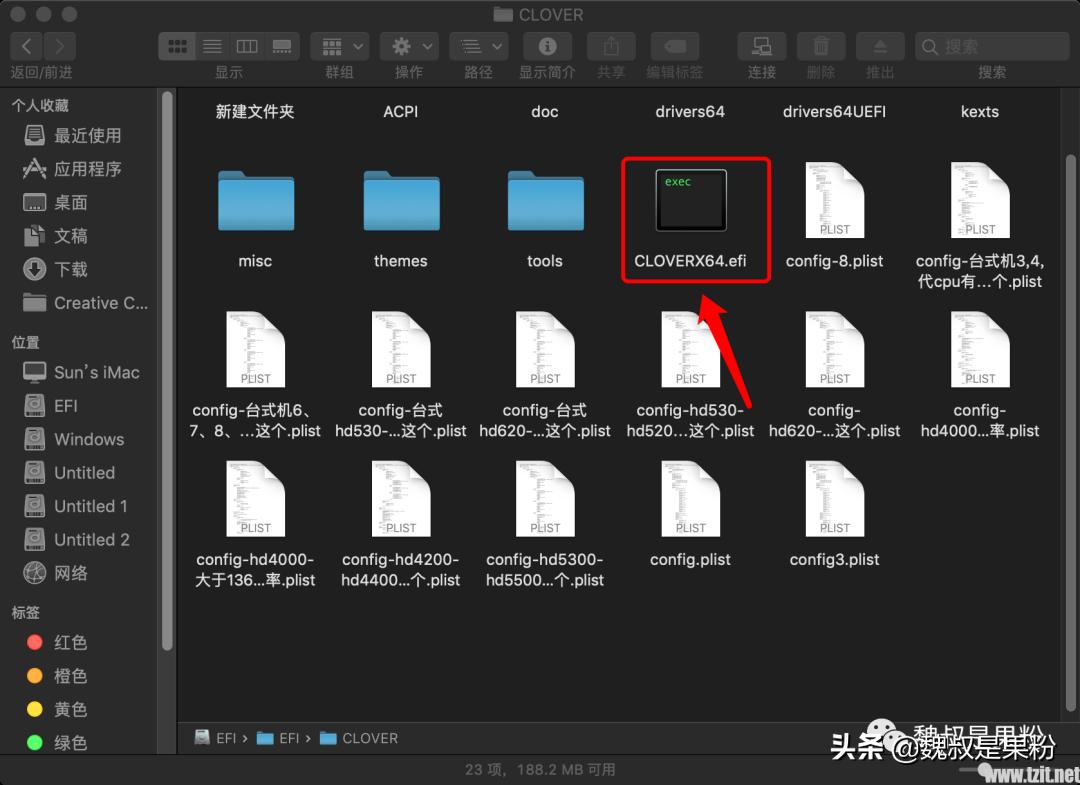Click the 编辑标签 tag icon
The width and height of the screenshot is (1080, 785).
point(675,46)
